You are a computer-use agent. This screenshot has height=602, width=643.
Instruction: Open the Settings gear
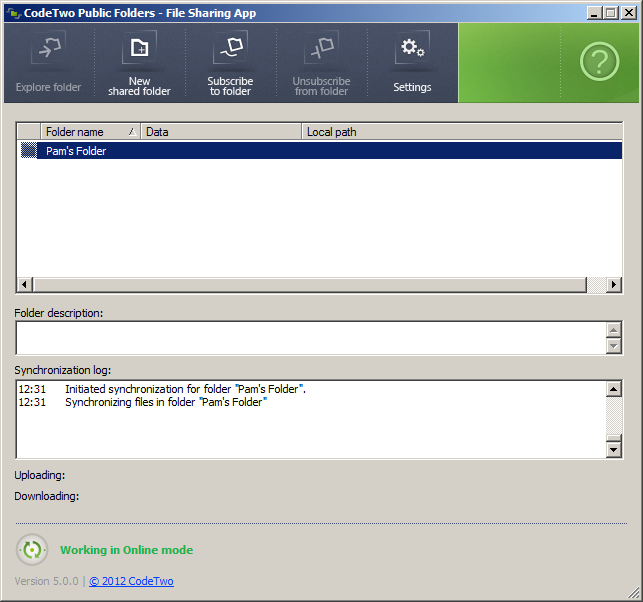pos(412,62)
